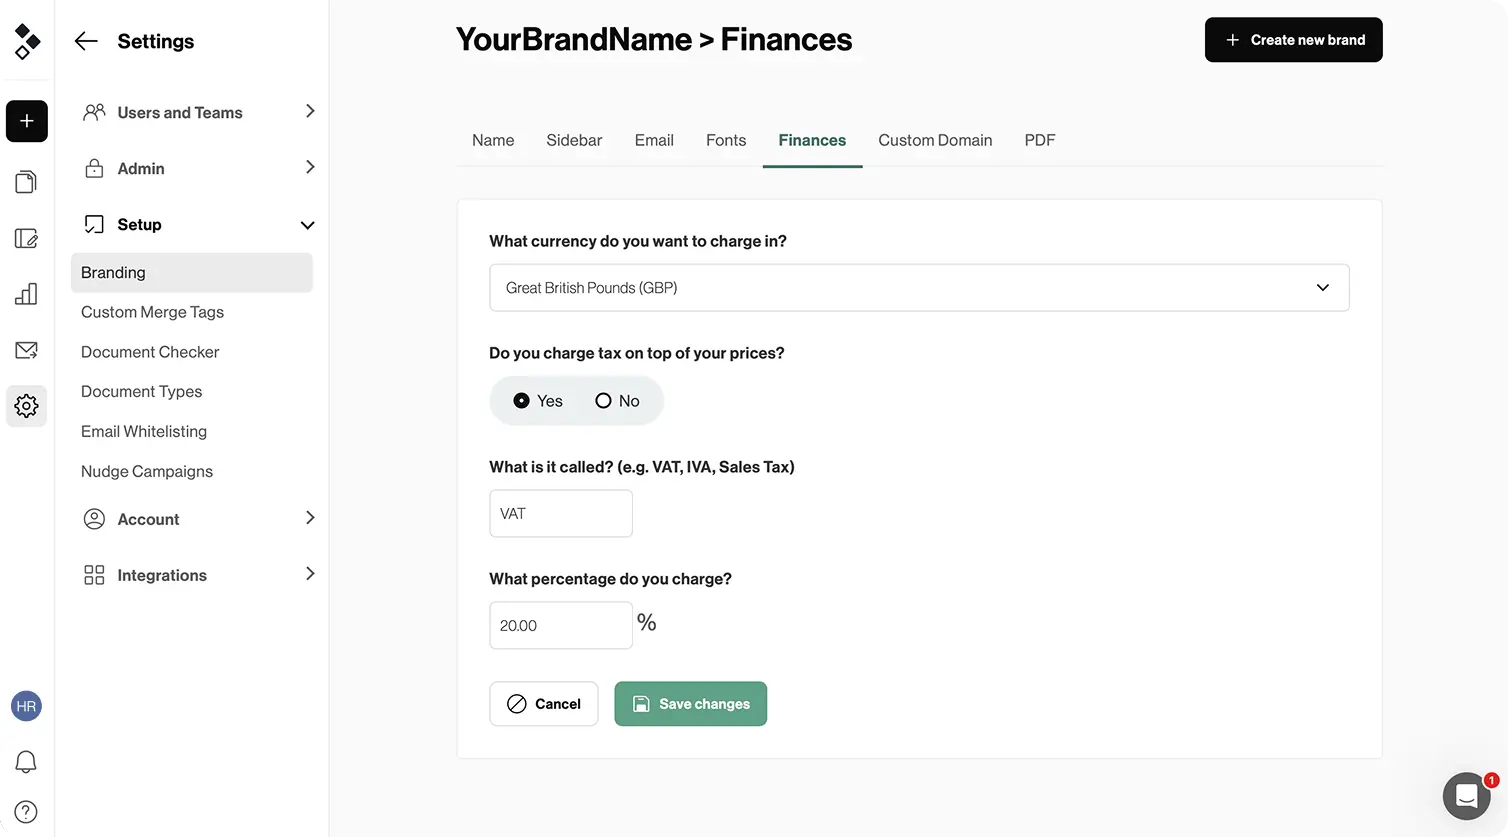The image size is (1508, 837).
Task: Switch to the Custom Domain tab
Action: tap(935, 141)
